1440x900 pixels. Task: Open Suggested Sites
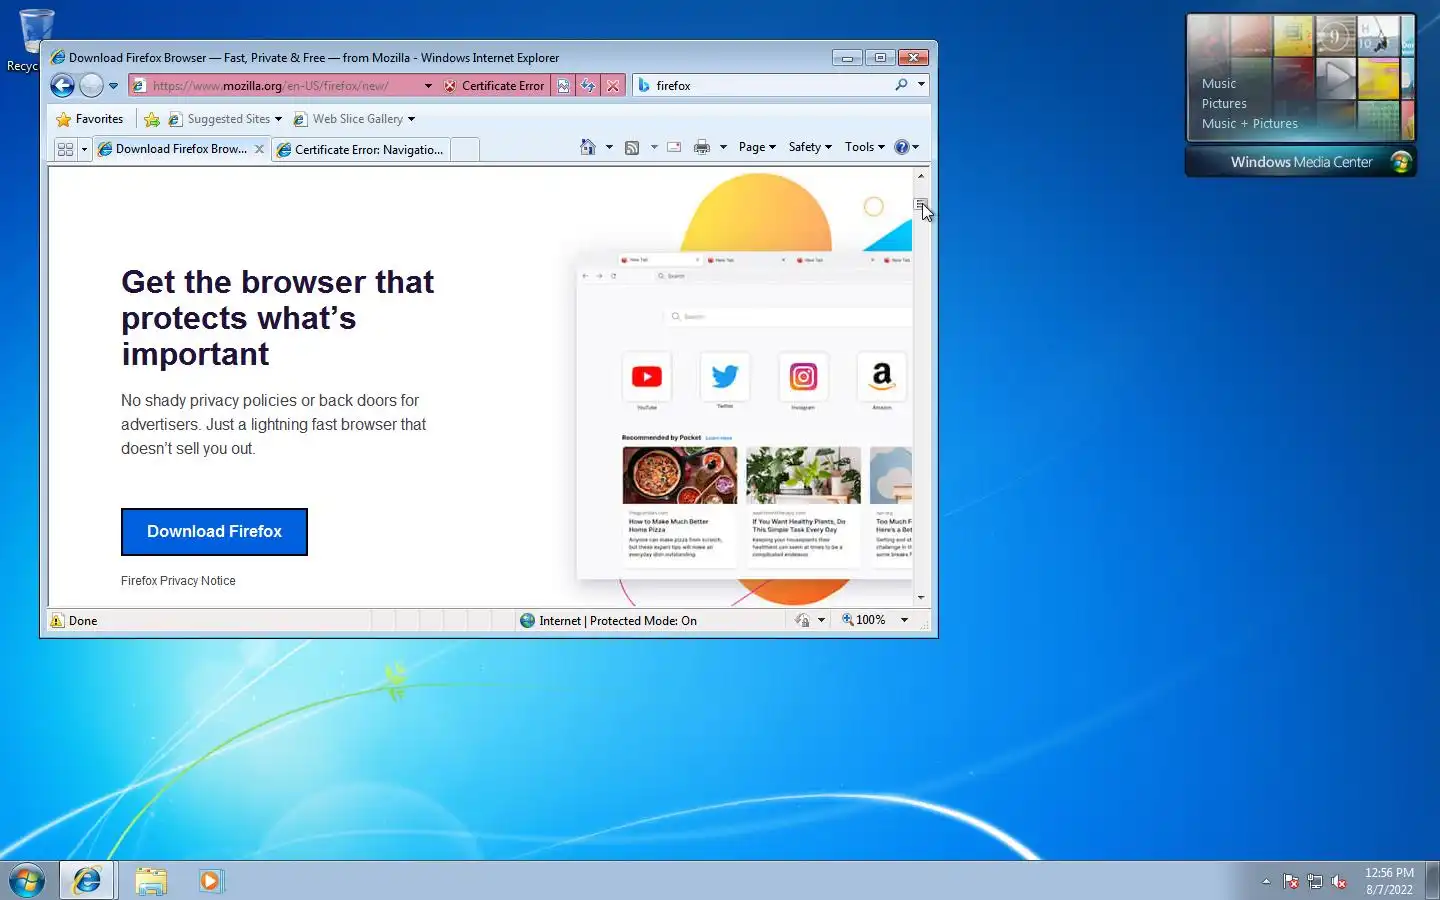click(225, 119)
